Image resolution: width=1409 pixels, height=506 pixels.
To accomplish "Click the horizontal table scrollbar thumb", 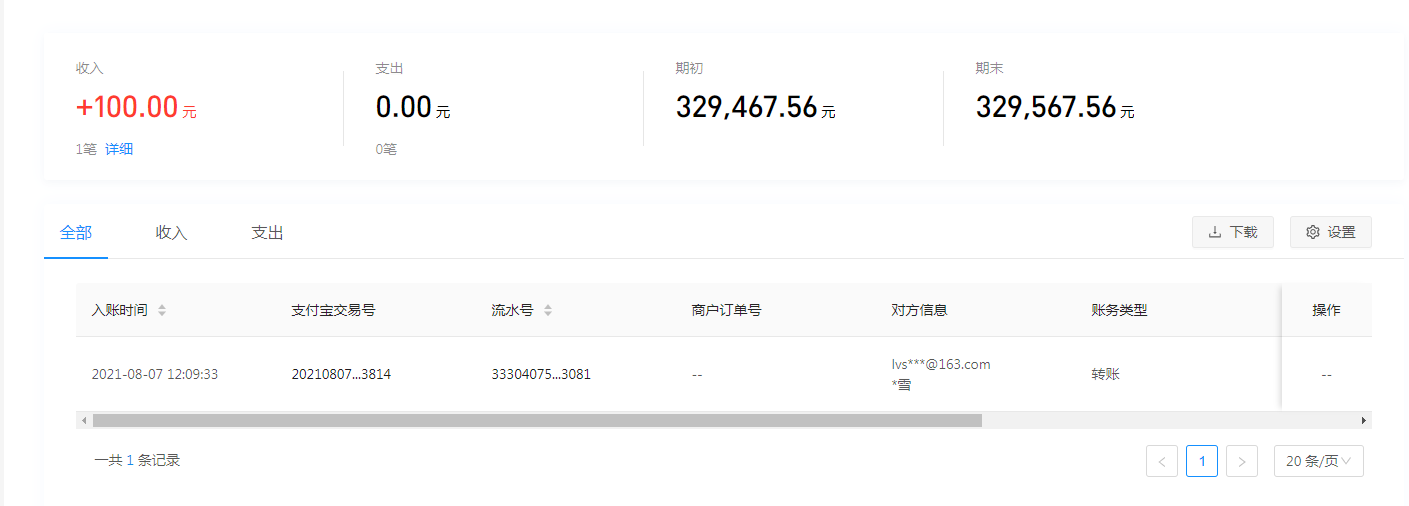I will (537, 421).
